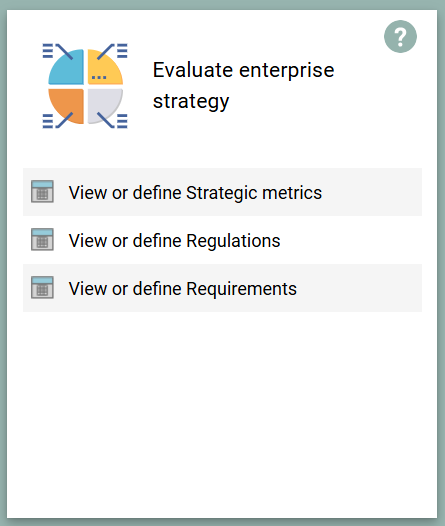Click the top-left callout lines on chart icon

click(x=57, y=51)
